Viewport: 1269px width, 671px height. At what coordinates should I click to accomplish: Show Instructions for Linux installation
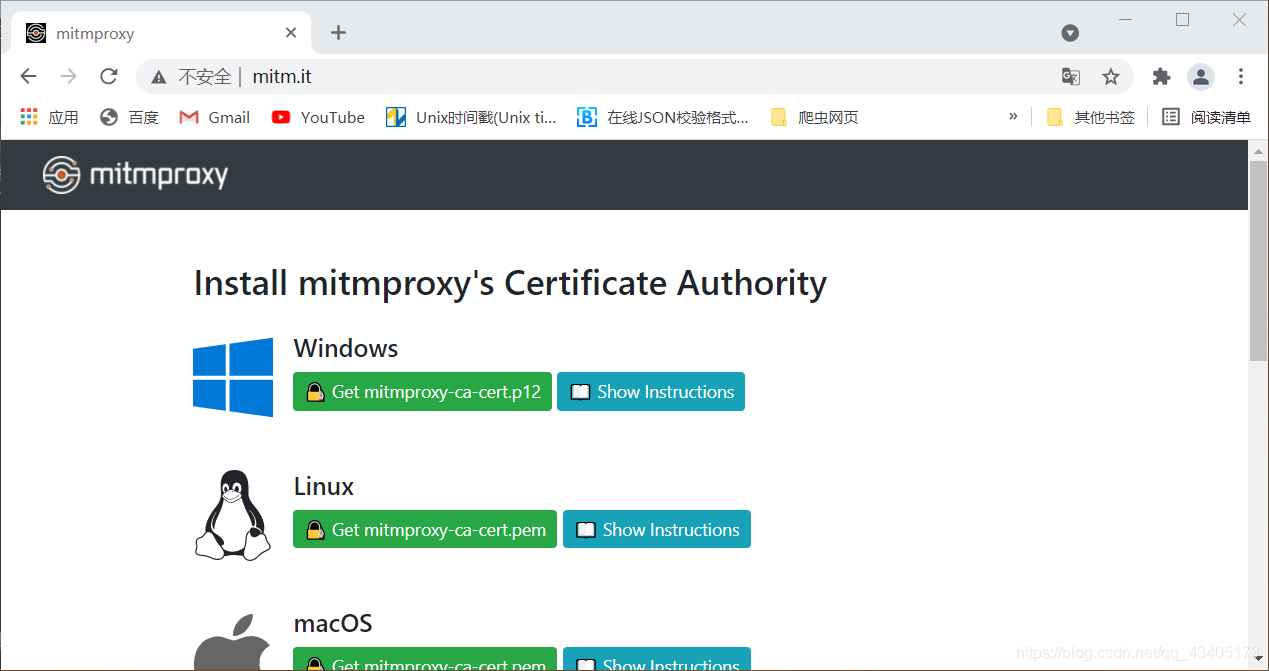pos(657,529)
